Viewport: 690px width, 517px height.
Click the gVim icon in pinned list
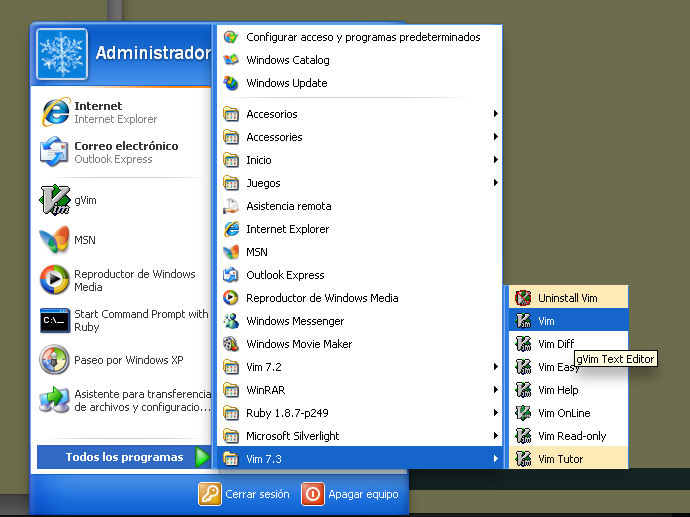54,200
